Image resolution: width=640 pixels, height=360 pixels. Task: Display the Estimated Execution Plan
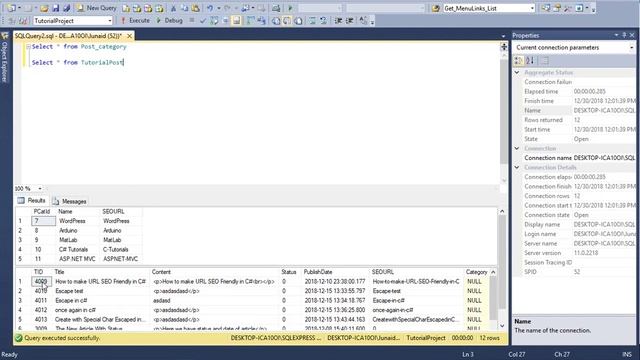[214, 20]
